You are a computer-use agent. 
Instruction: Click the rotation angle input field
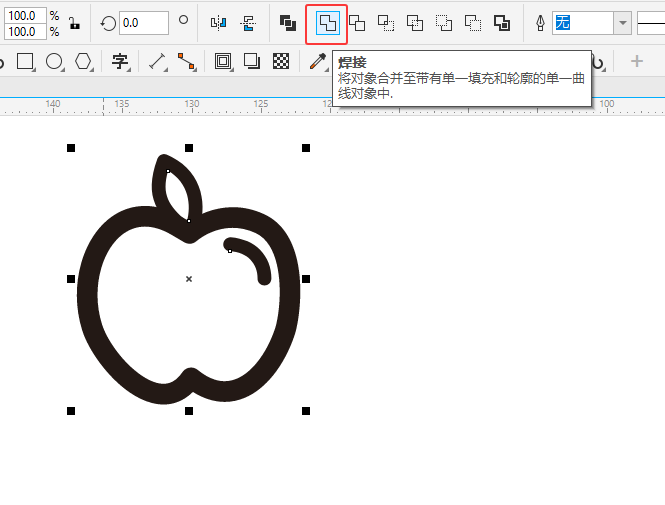(144, 23)
